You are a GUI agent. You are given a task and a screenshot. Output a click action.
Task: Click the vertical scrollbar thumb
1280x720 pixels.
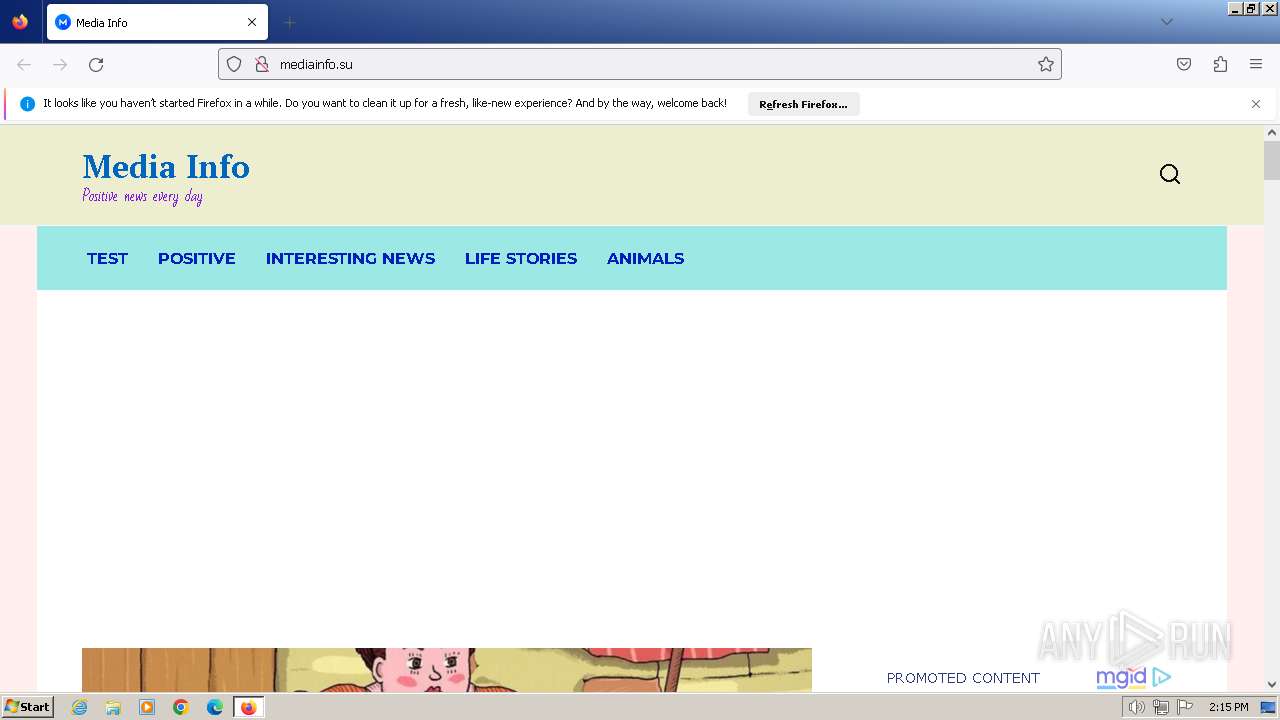point(1272,161)
